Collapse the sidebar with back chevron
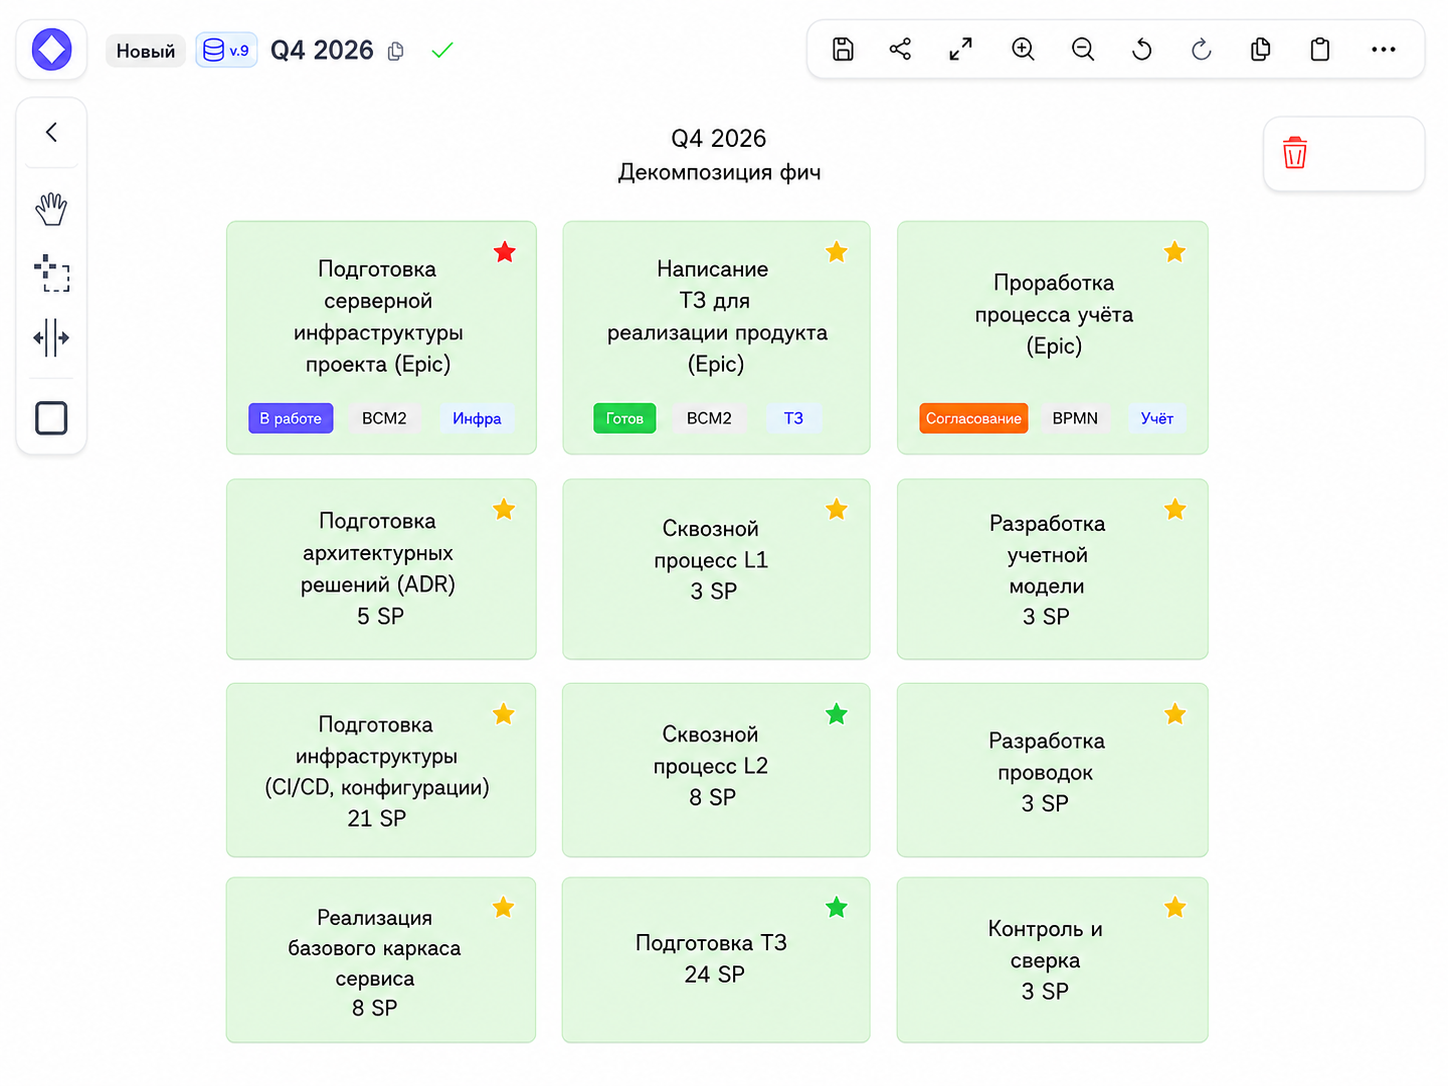Screen dimensions: 1448x1086 click(51, 132)
